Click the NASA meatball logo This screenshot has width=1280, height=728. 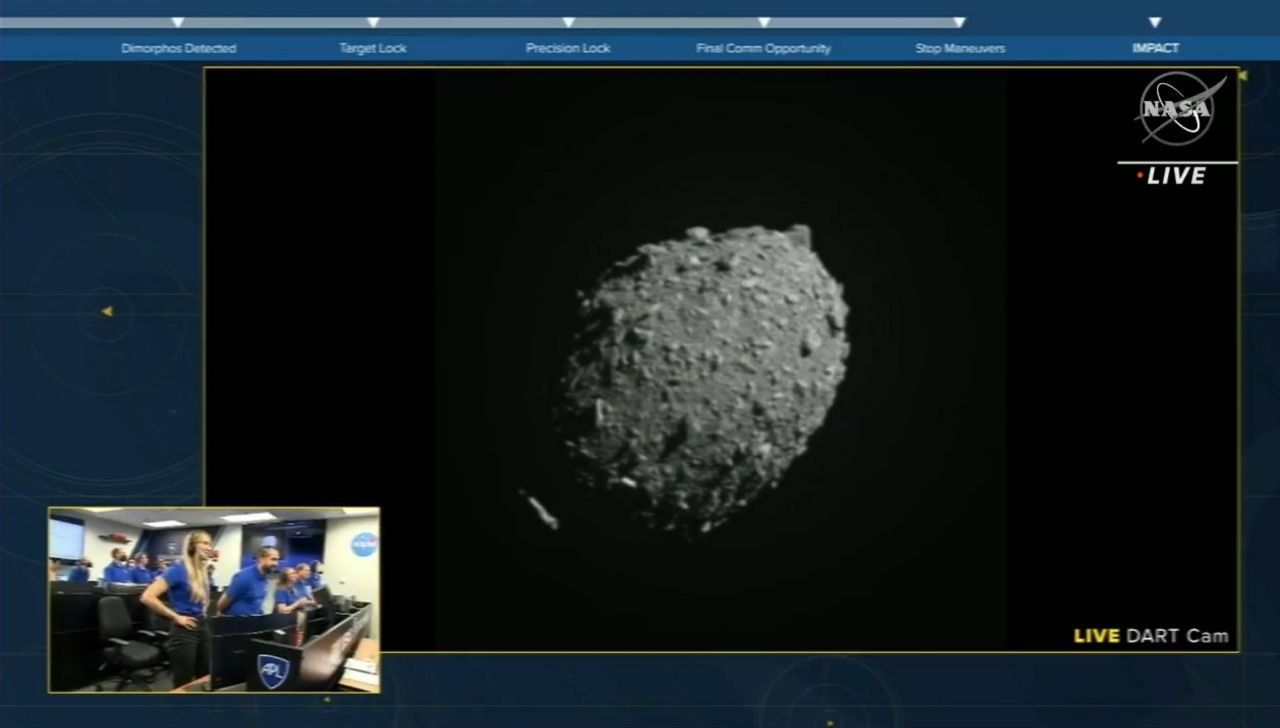click(1176, 110)
